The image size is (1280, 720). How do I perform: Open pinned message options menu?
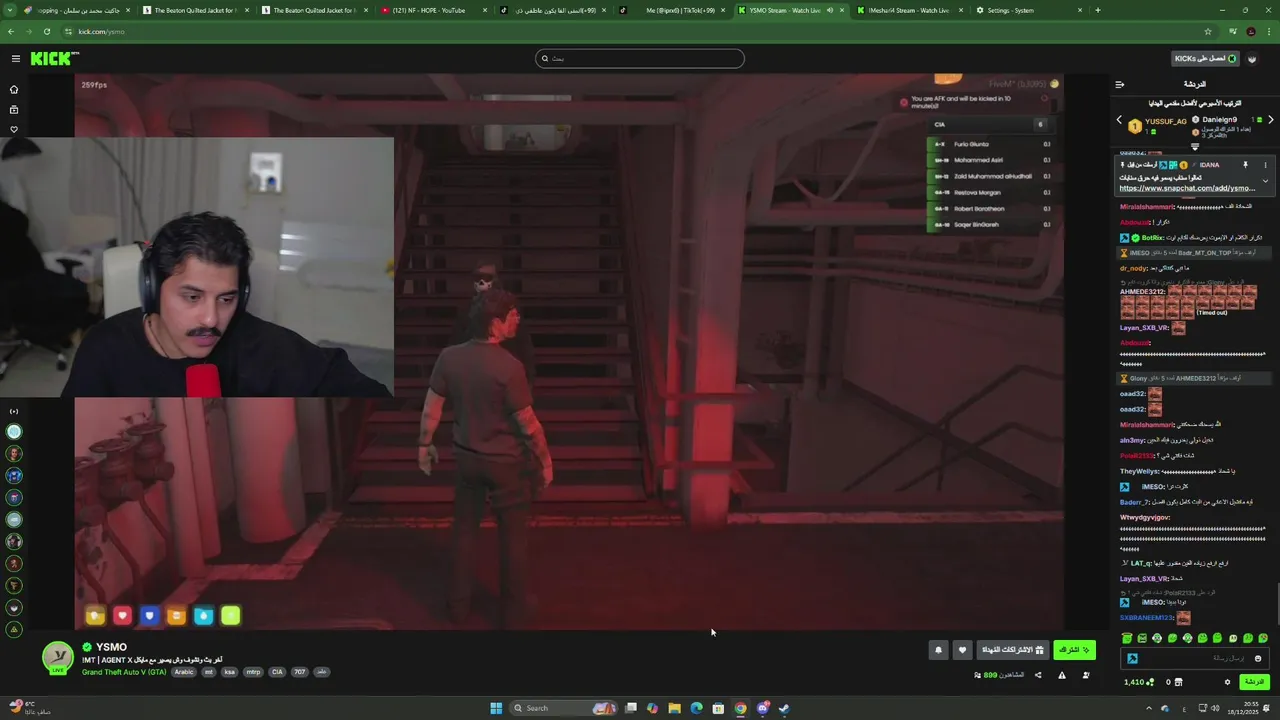(x=1265, y=165)
